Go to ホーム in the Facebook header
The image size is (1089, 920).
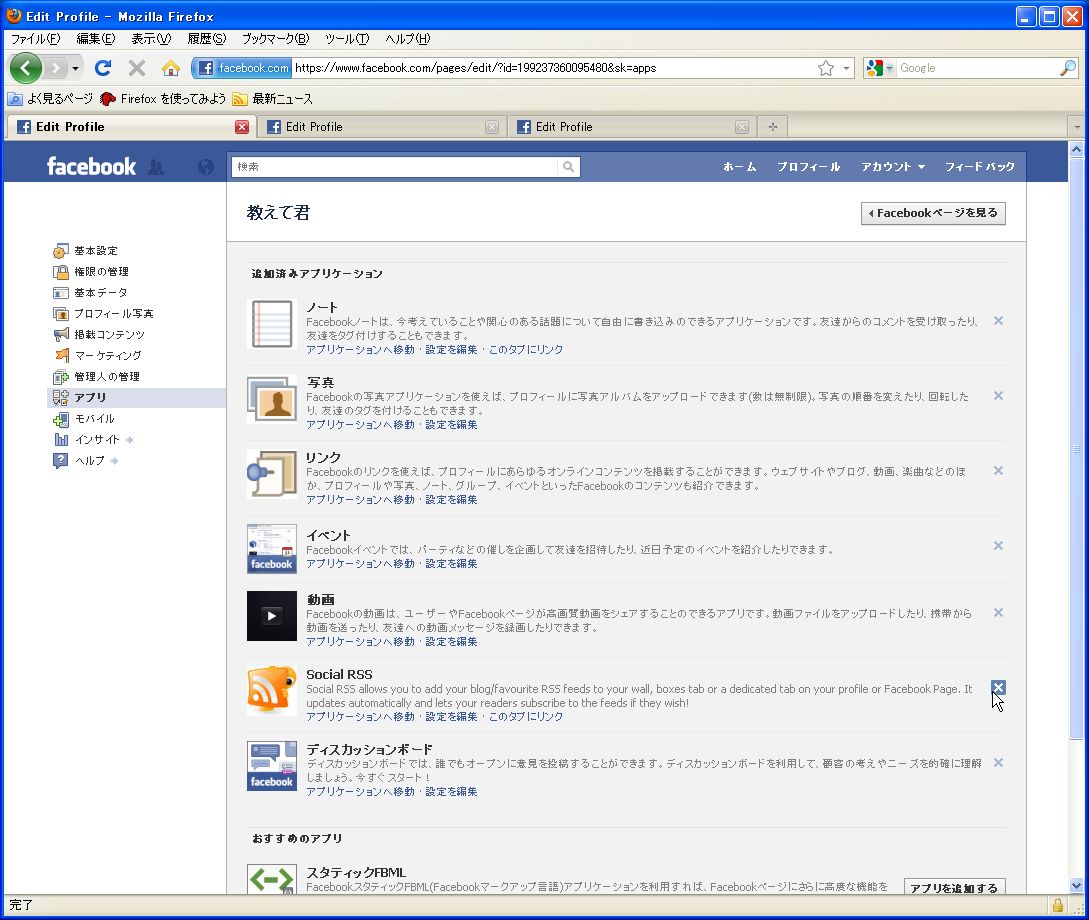(739, 167)
